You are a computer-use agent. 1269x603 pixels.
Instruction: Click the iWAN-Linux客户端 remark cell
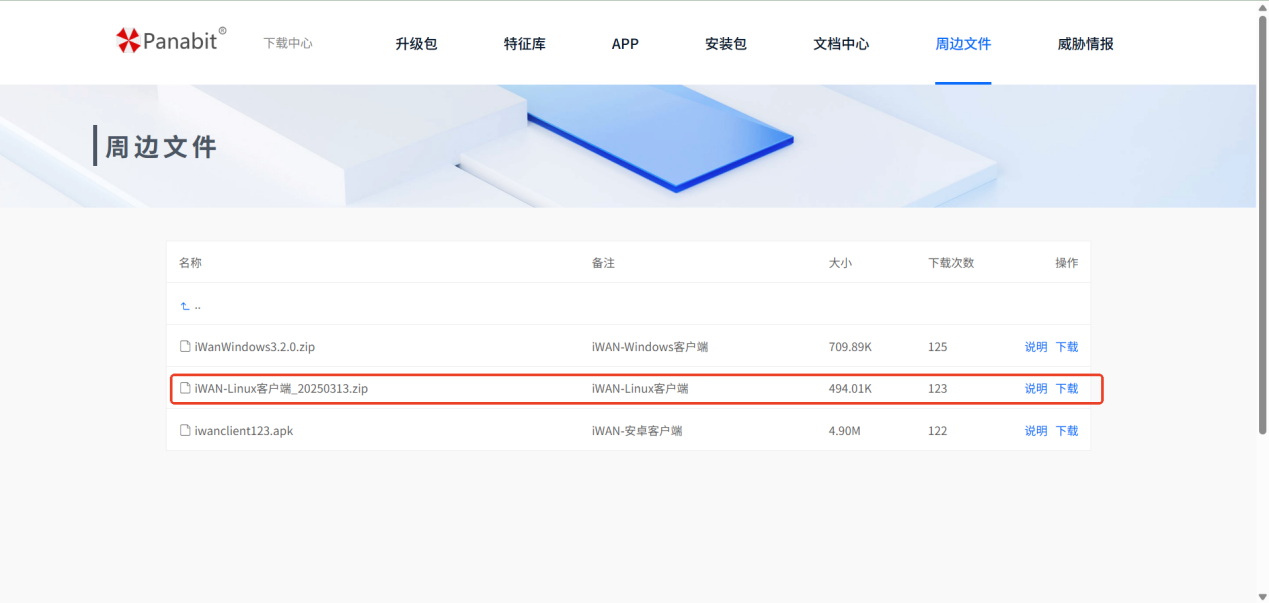tap(640, 388)
